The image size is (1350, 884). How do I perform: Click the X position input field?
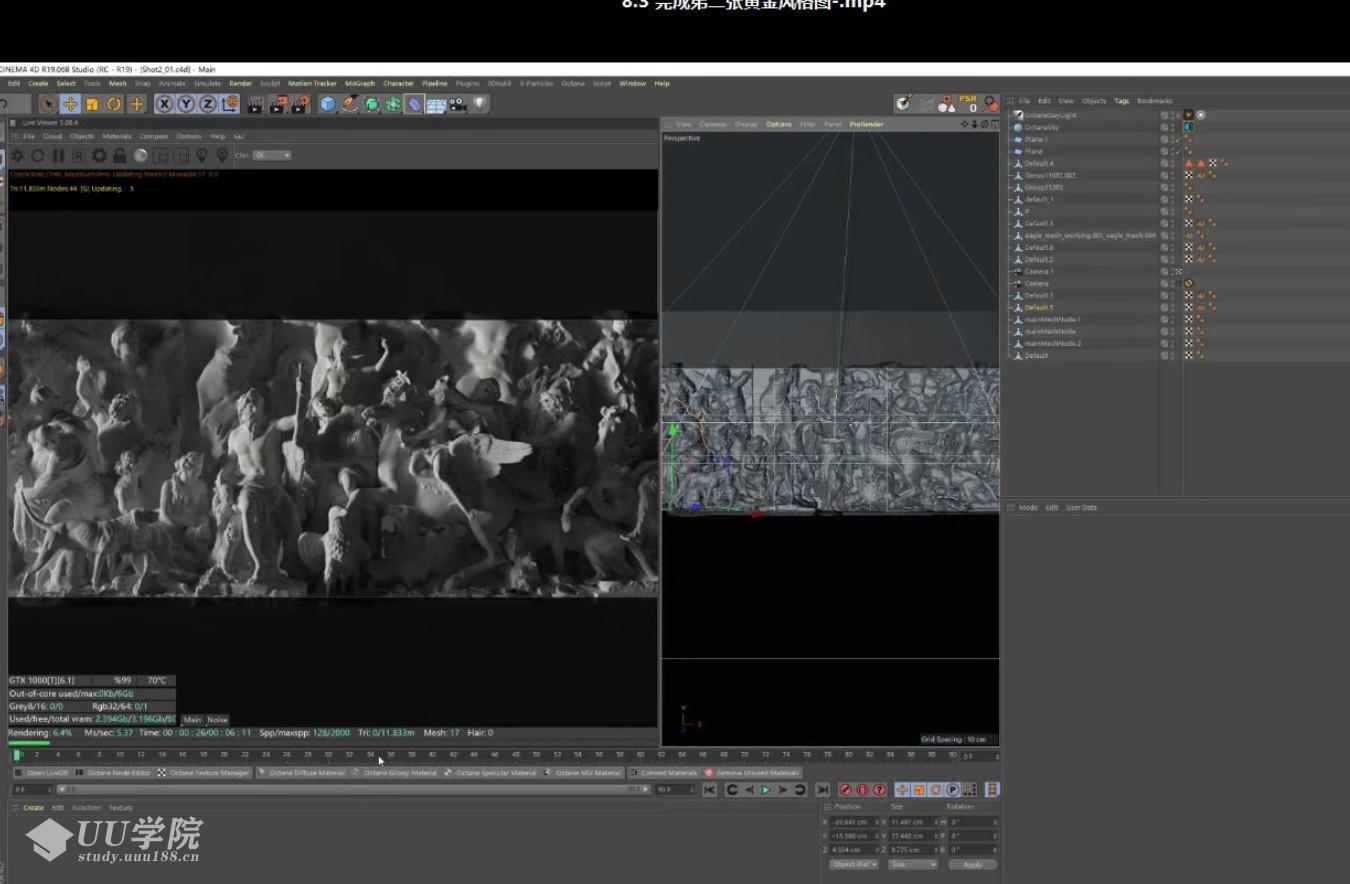(x=854, y=822)
